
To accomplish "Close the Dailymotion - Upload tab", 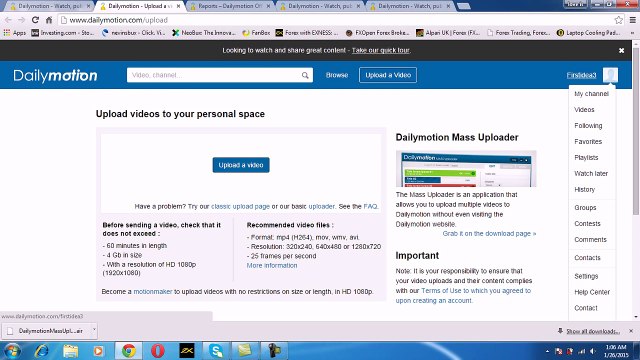I will point(178,6).
